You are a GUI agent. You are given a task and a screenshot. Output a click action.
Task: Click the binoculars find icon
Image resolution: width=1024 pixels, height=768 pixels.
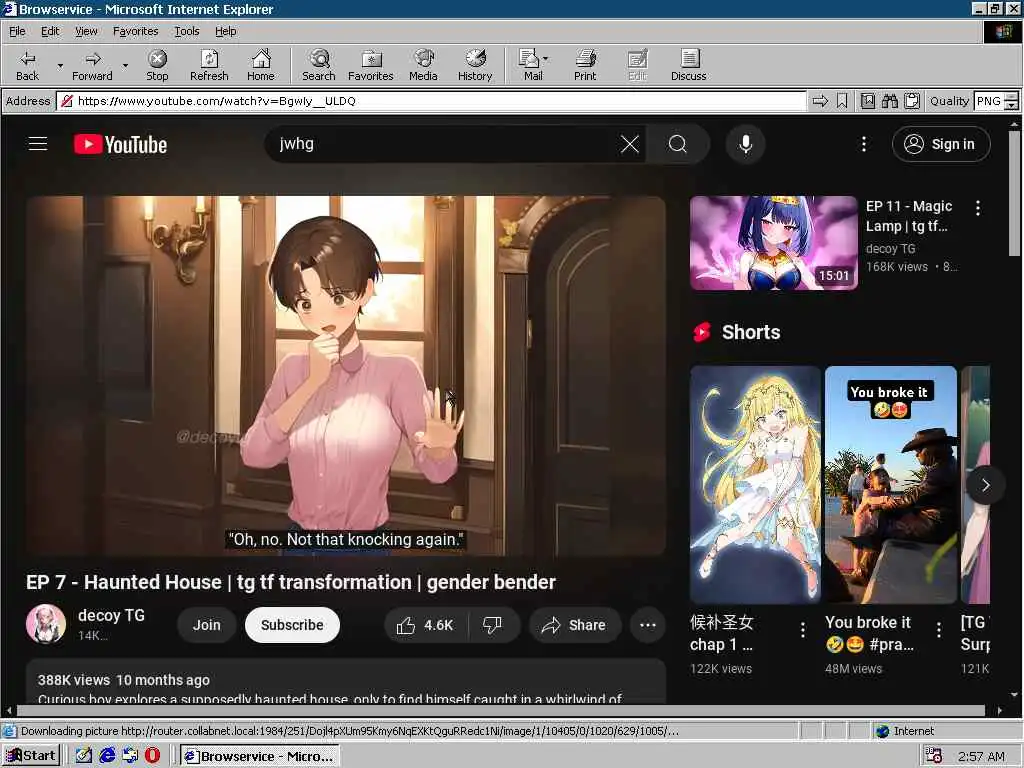[889, 101]
